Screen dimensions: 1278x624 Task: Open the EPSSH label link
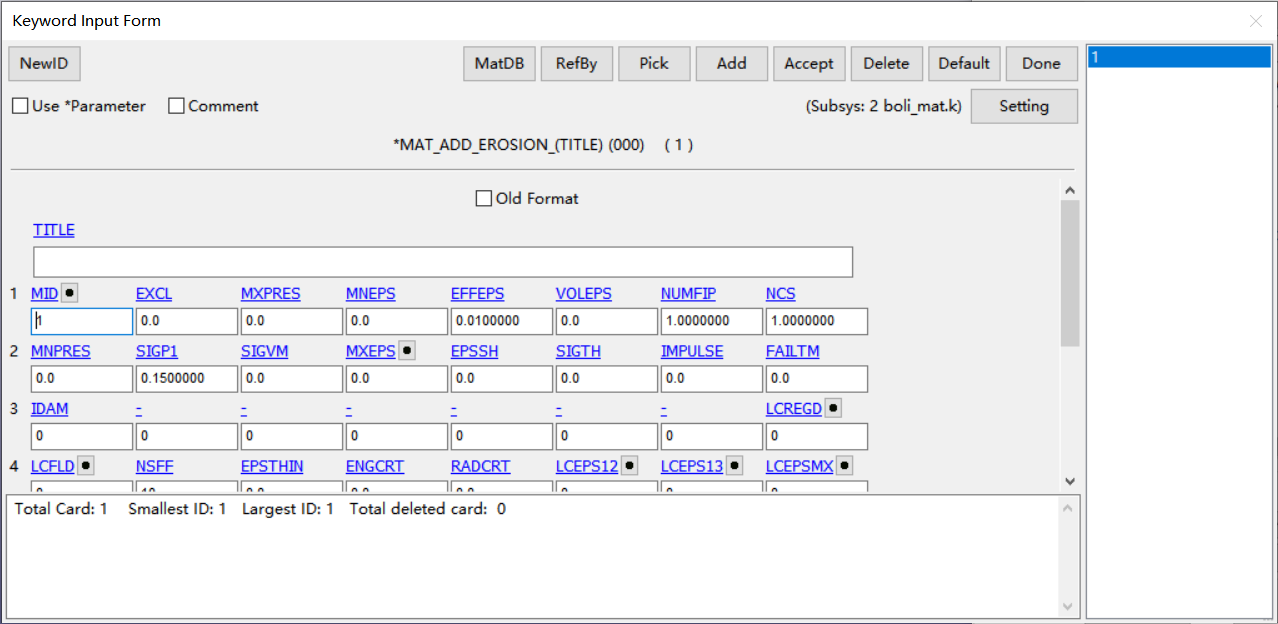[475, 352]
